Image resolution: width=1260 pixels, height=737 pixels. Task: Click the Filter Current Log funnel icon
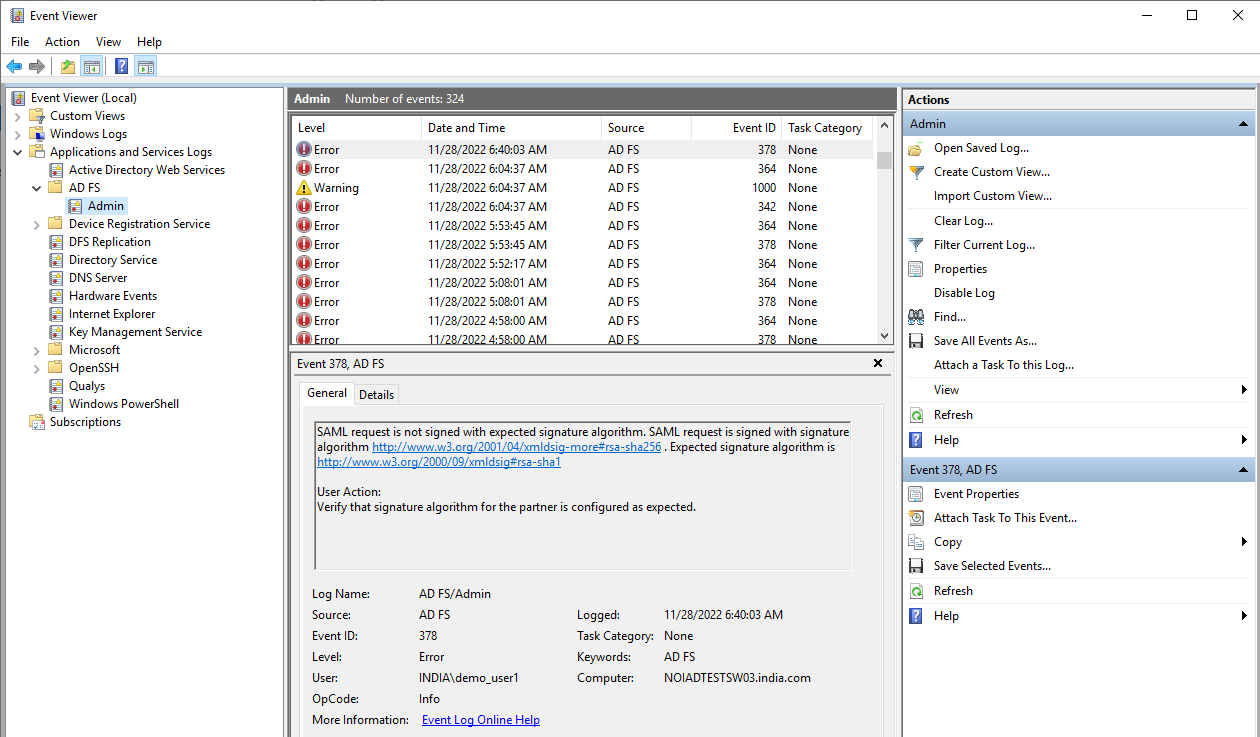[x=916, y=245]
